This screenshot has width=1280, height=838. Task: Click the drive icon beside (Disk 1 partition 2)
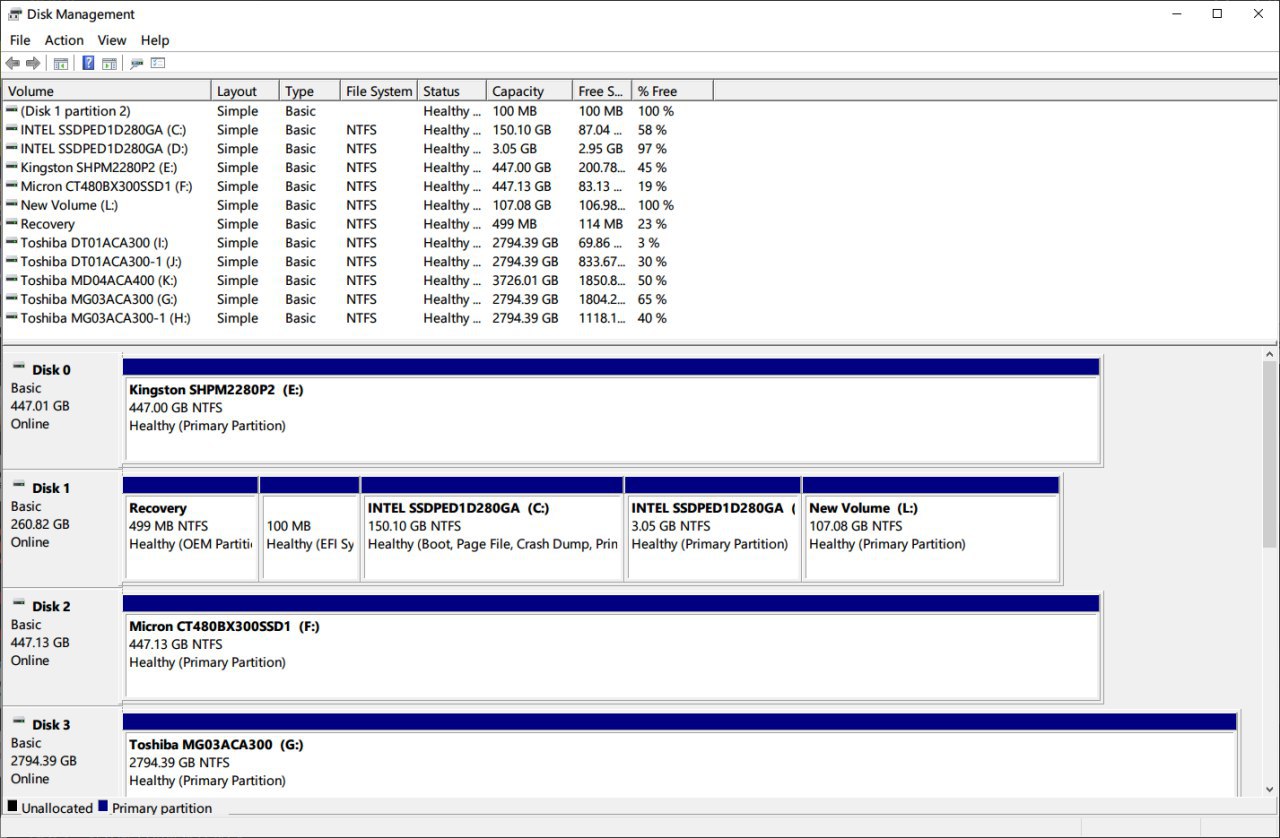pos(11,111)
